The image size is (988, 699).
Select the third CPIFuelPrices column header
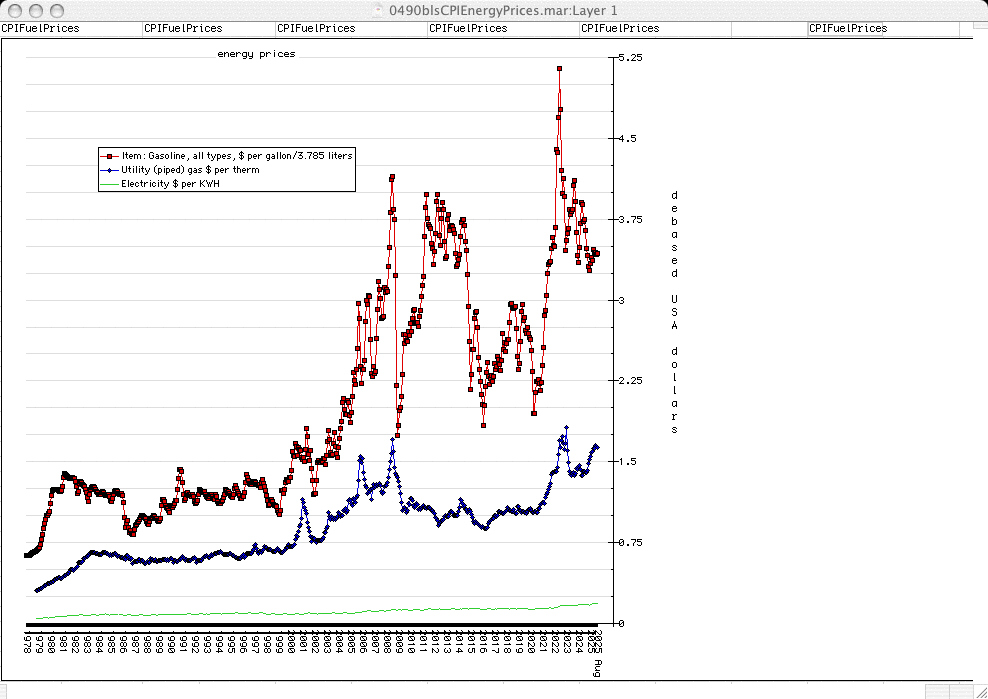[316, 28]
